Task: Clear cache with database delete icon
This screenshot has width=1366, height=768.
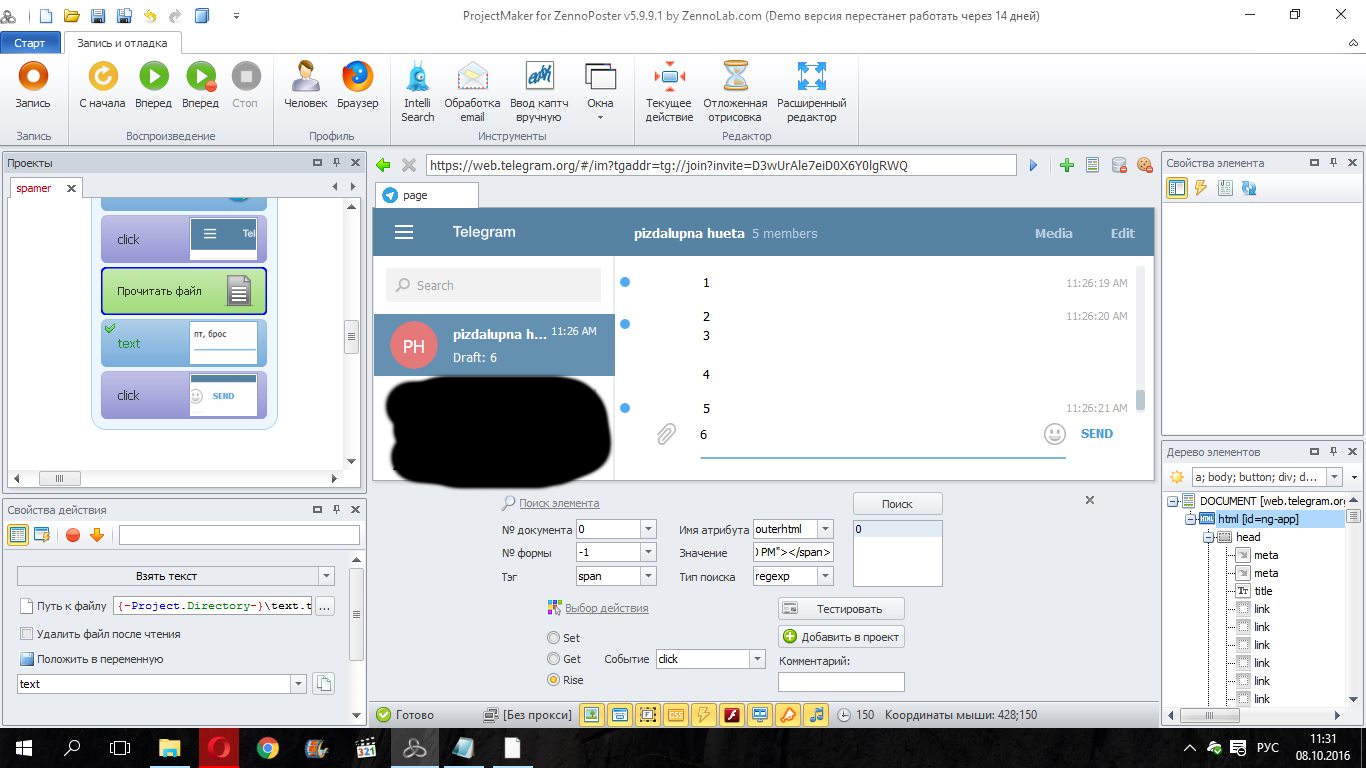Action: click(1119, 165)
